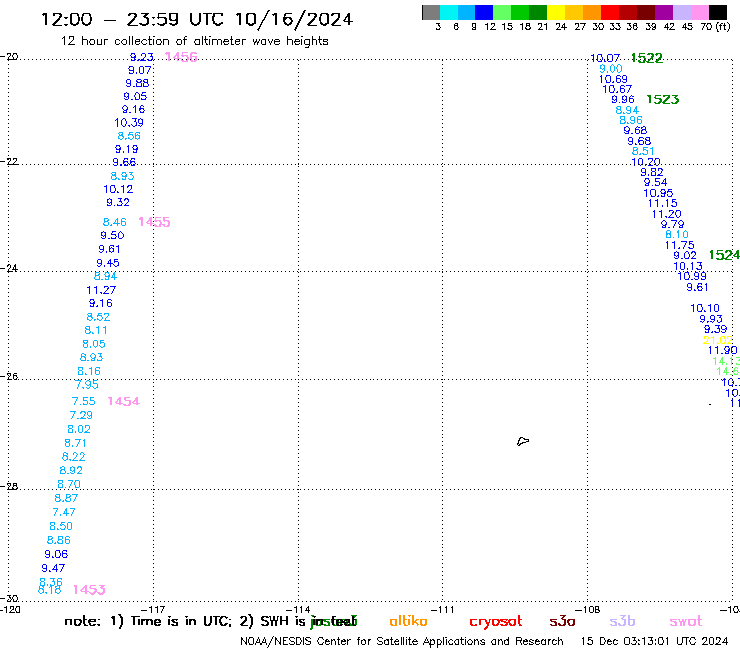Image resolution: width=740 pixels, height=650 pixels.
Task: Select wave height value 10.99
Action: point(692,276)
